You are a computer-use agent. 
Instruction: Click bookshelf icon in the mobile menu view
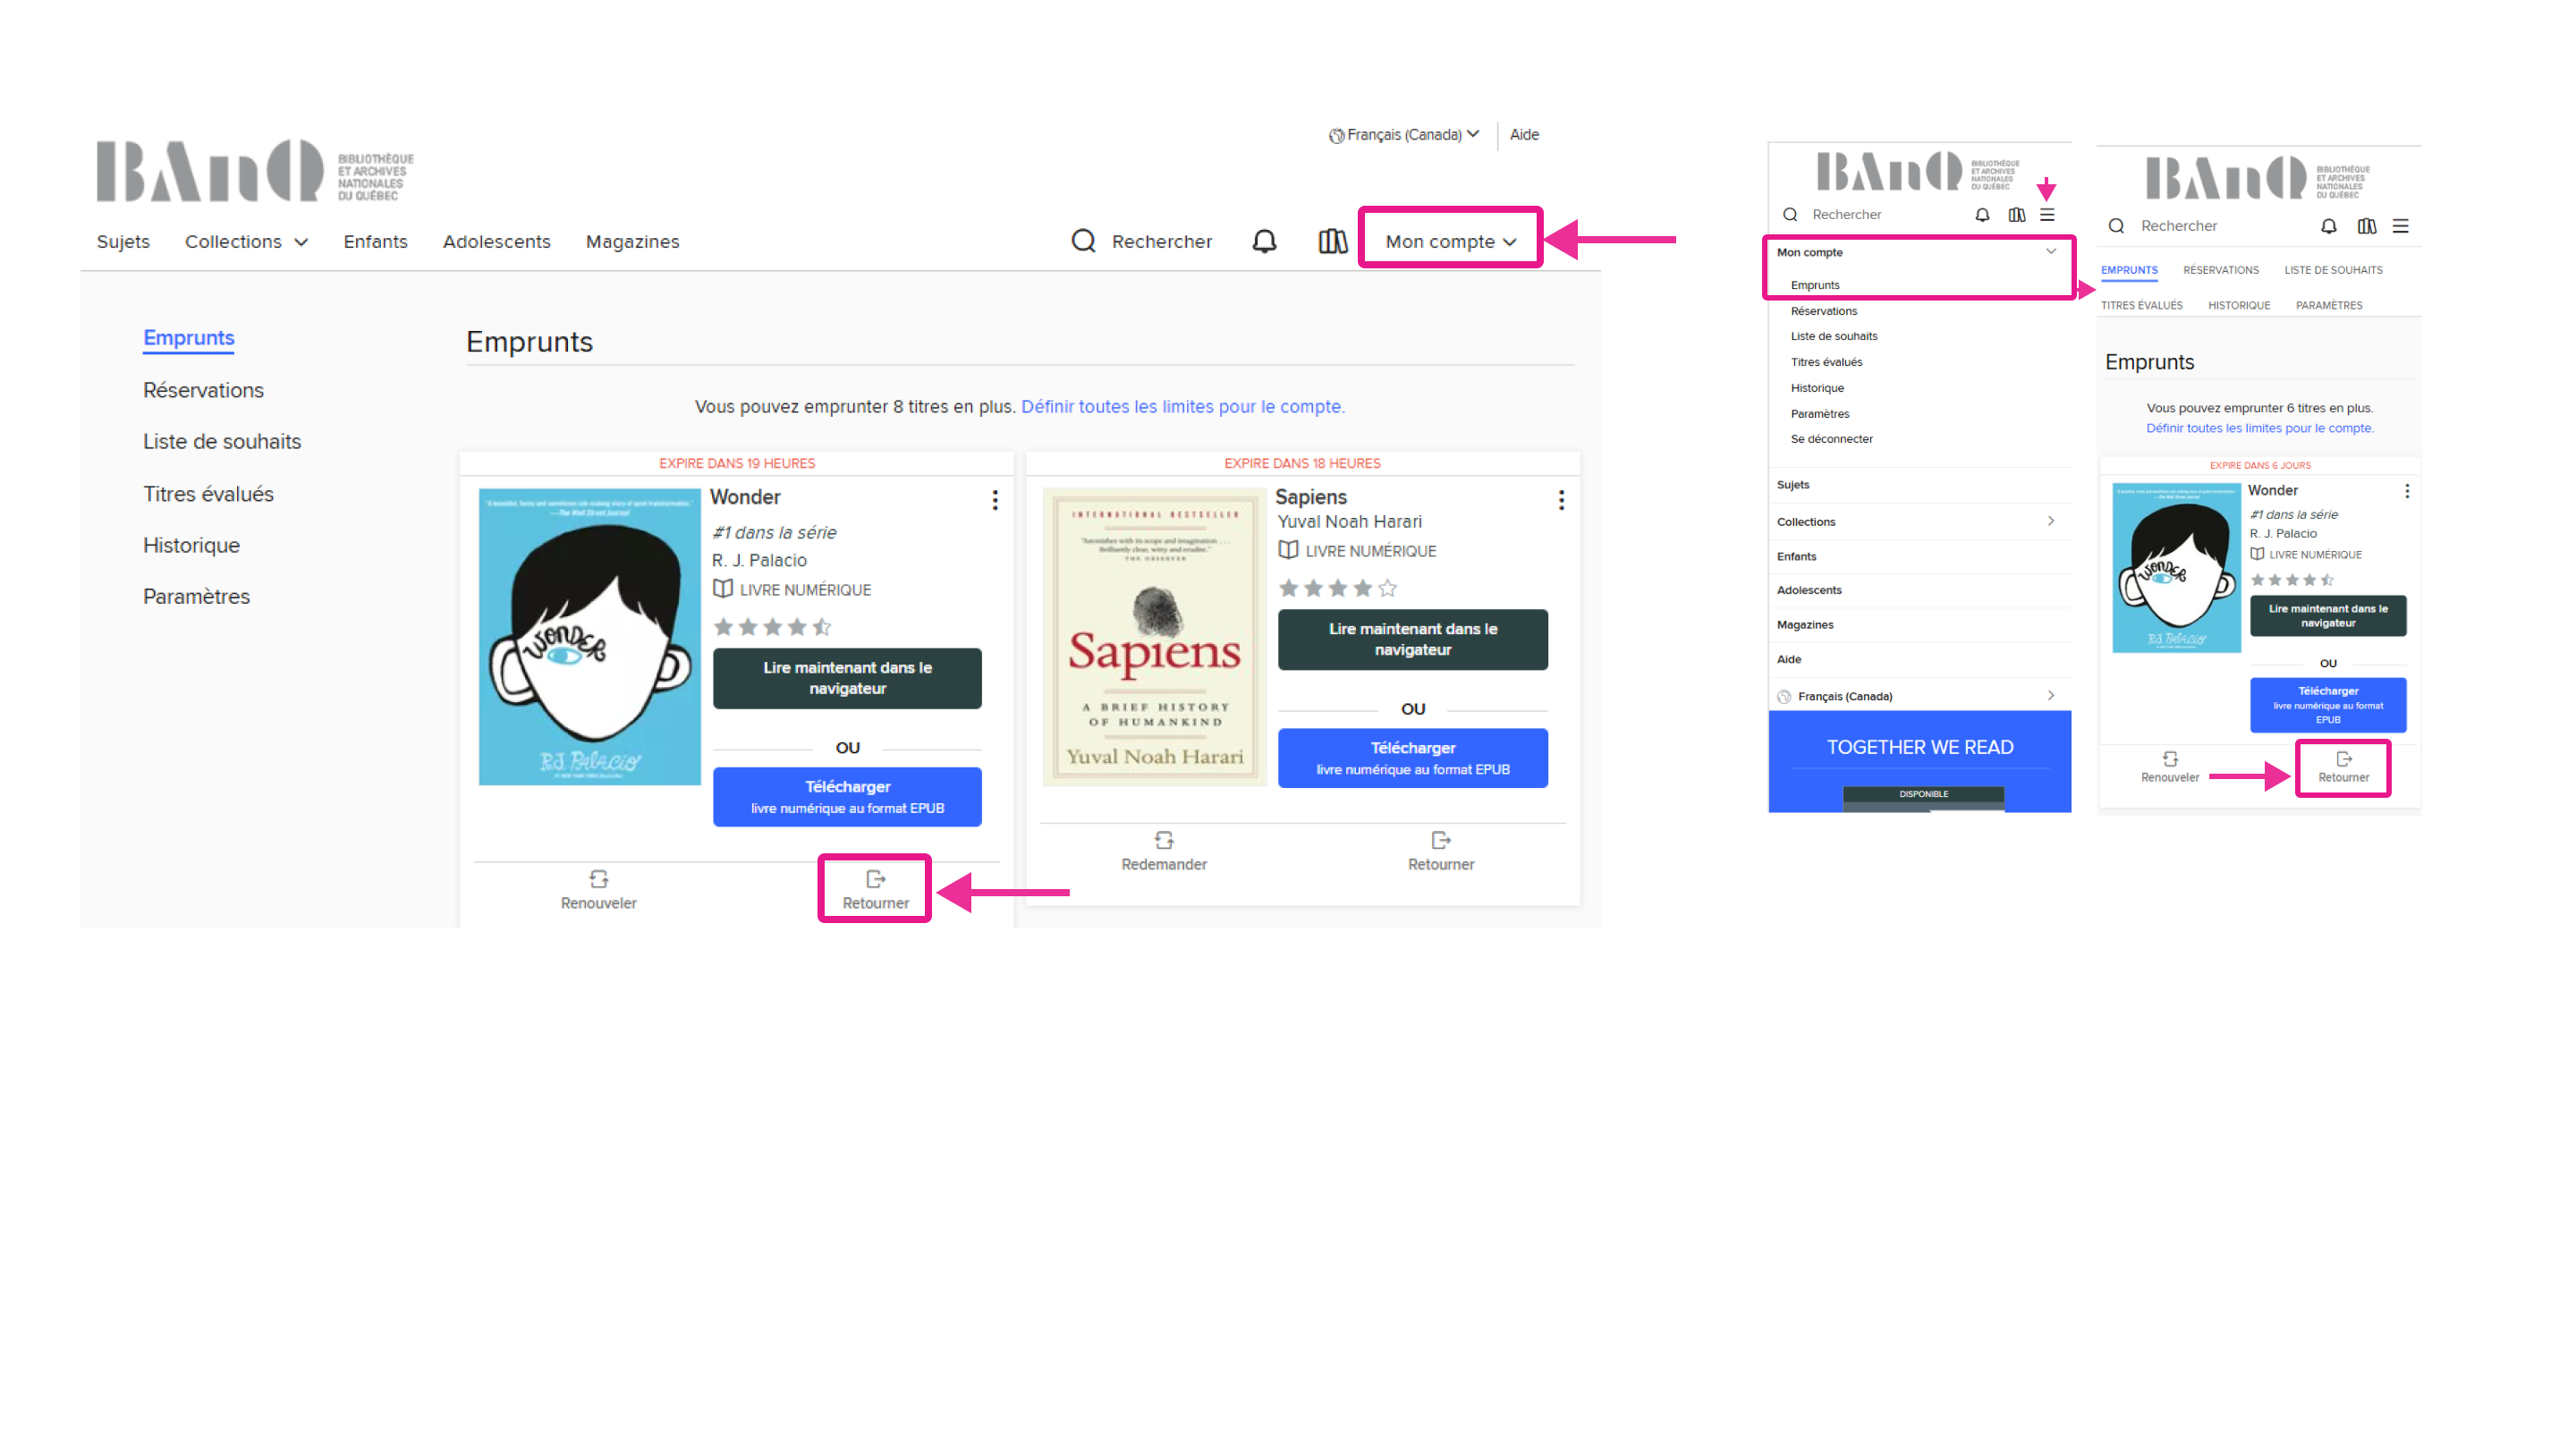(x=2016, y=215)
